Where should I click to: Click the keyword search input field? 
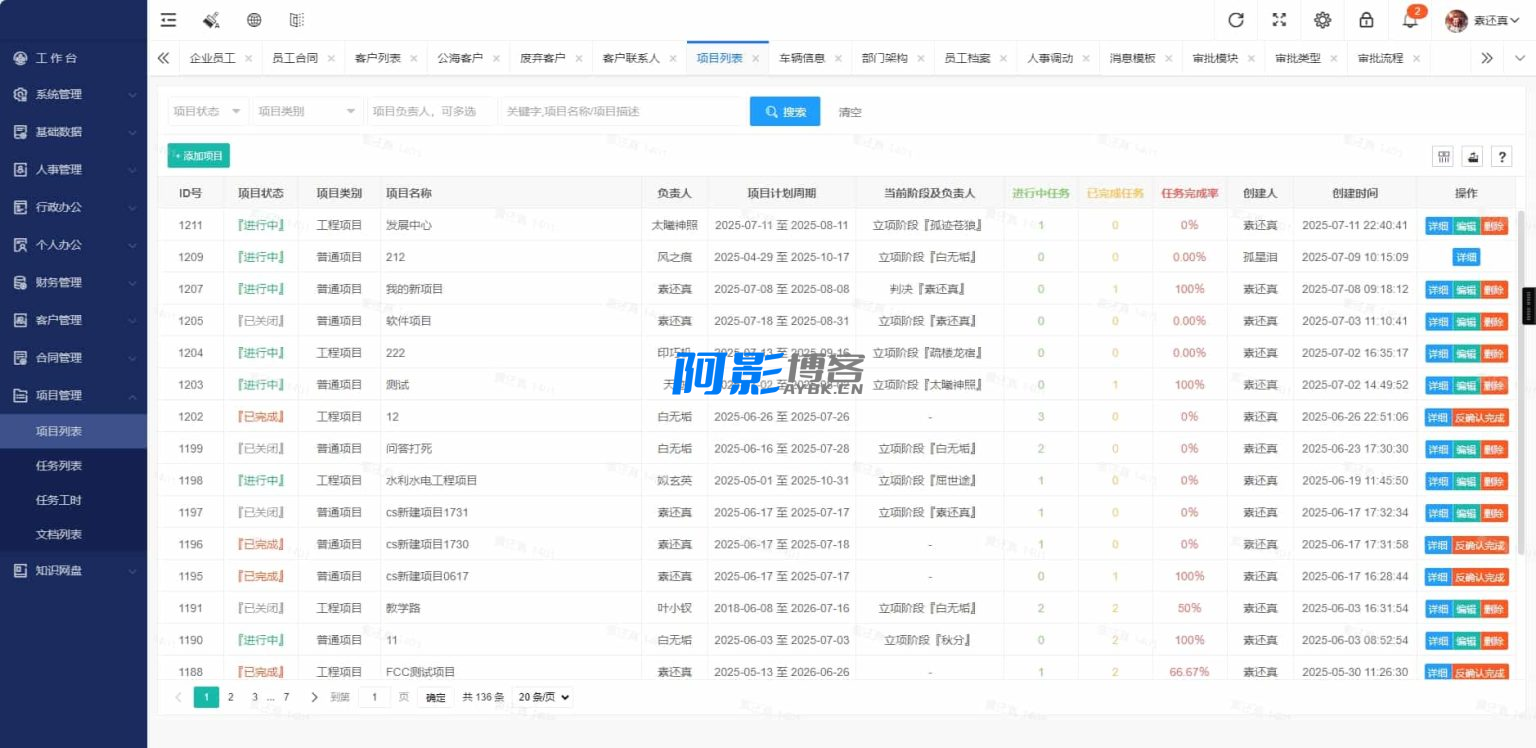pyautogui.click(x=623, y=112)
